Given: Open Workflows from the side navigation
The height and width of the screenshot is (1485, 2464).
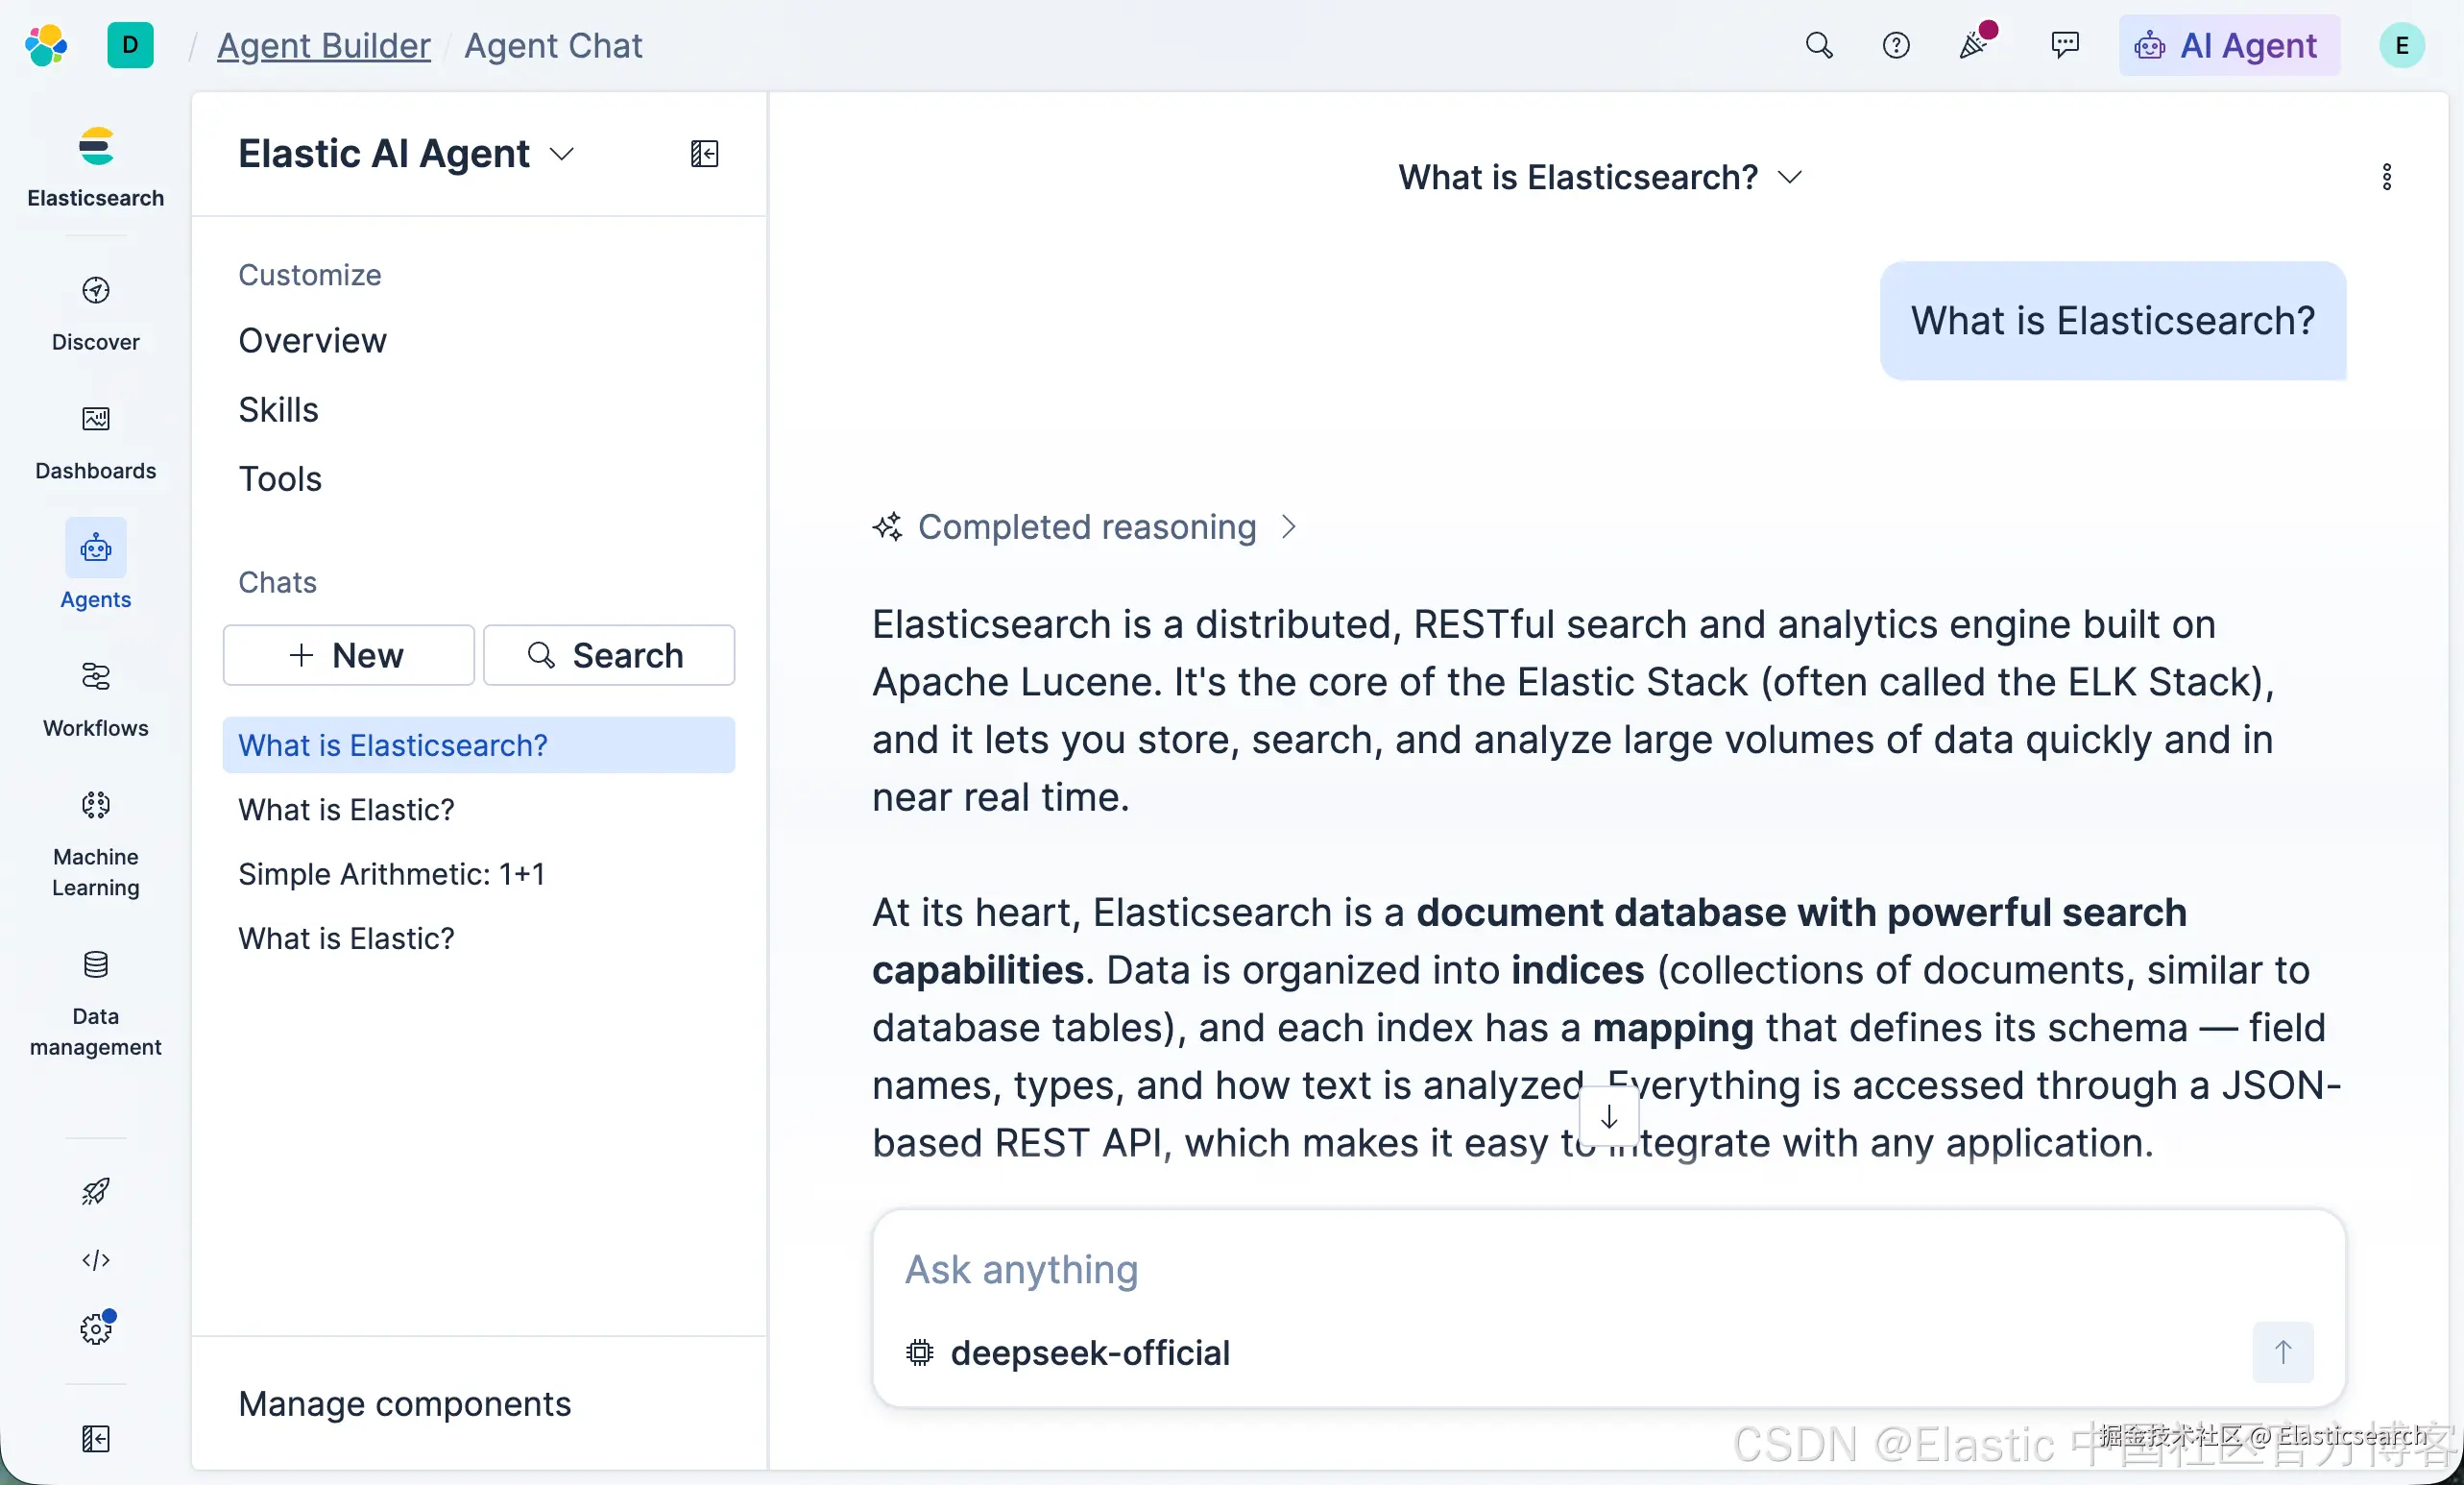Looking at the screenshot, I should (96, 700).
